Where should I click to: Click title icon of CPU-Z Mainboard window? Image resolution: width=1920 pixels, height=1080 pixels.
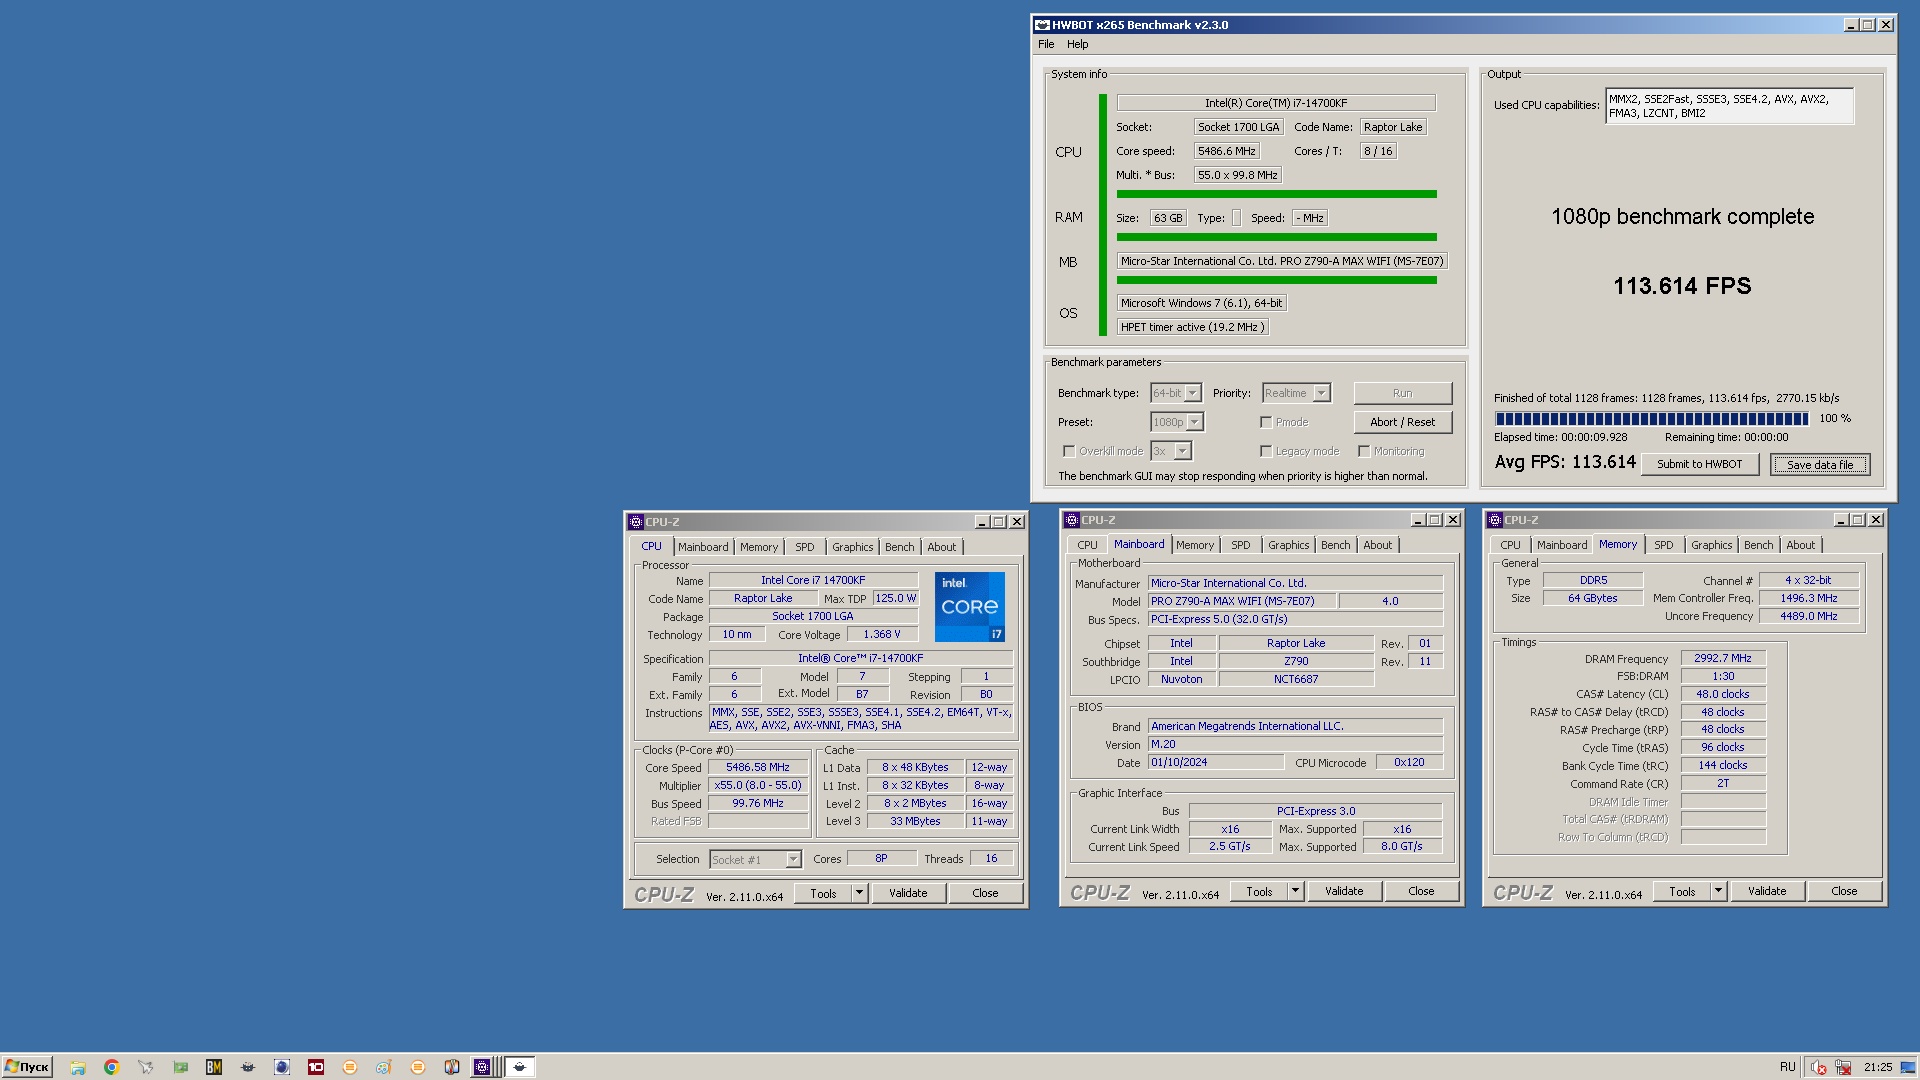pyautogui.click(x=1071, y=520)
